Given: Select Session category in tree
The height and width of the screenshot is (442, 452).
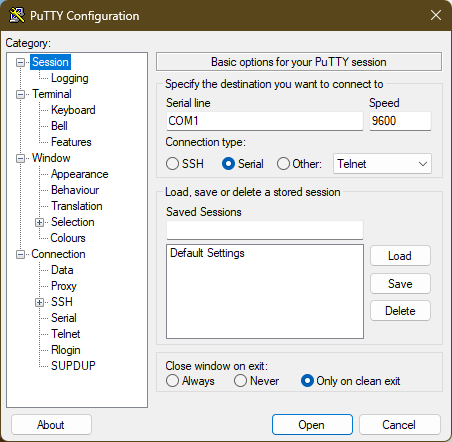Looking at the screenshot, I should point(50,62).
